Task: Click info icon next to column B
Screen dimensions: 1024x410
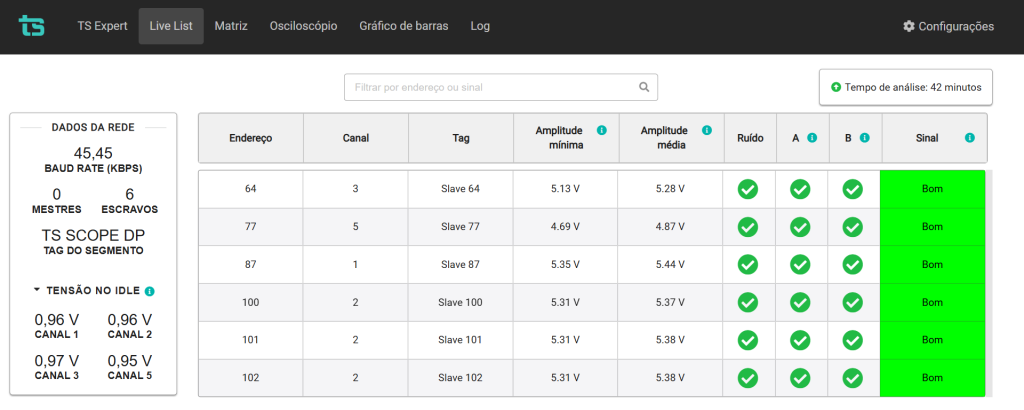Action: tap(864, 138)
